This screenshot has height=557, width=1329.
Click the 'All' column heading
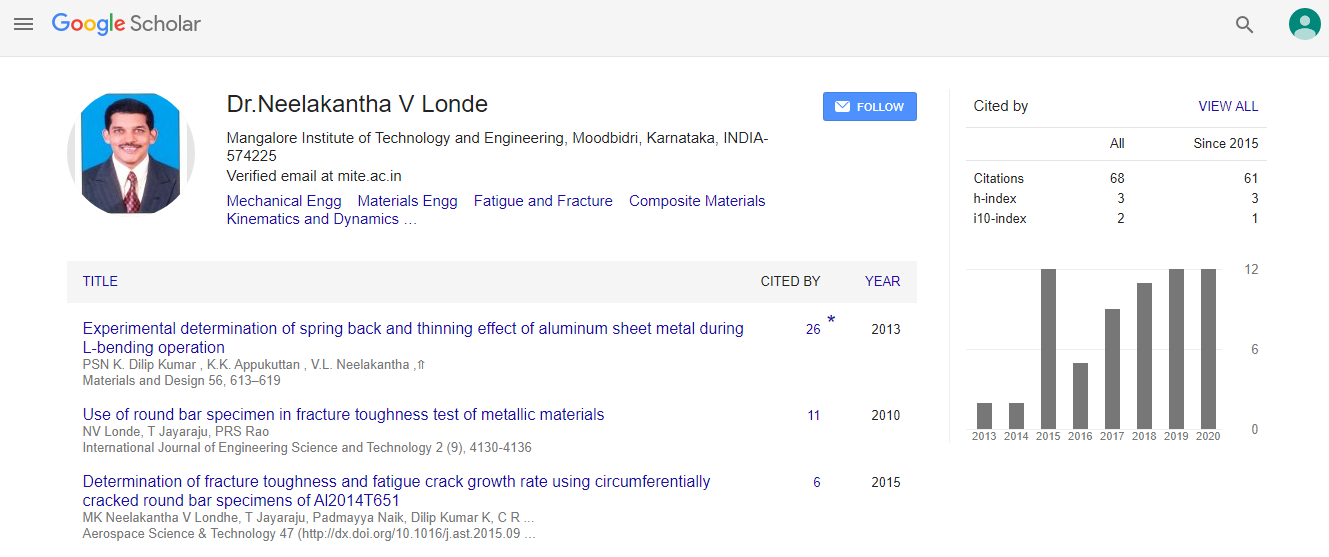click(x=1117, y=143)
